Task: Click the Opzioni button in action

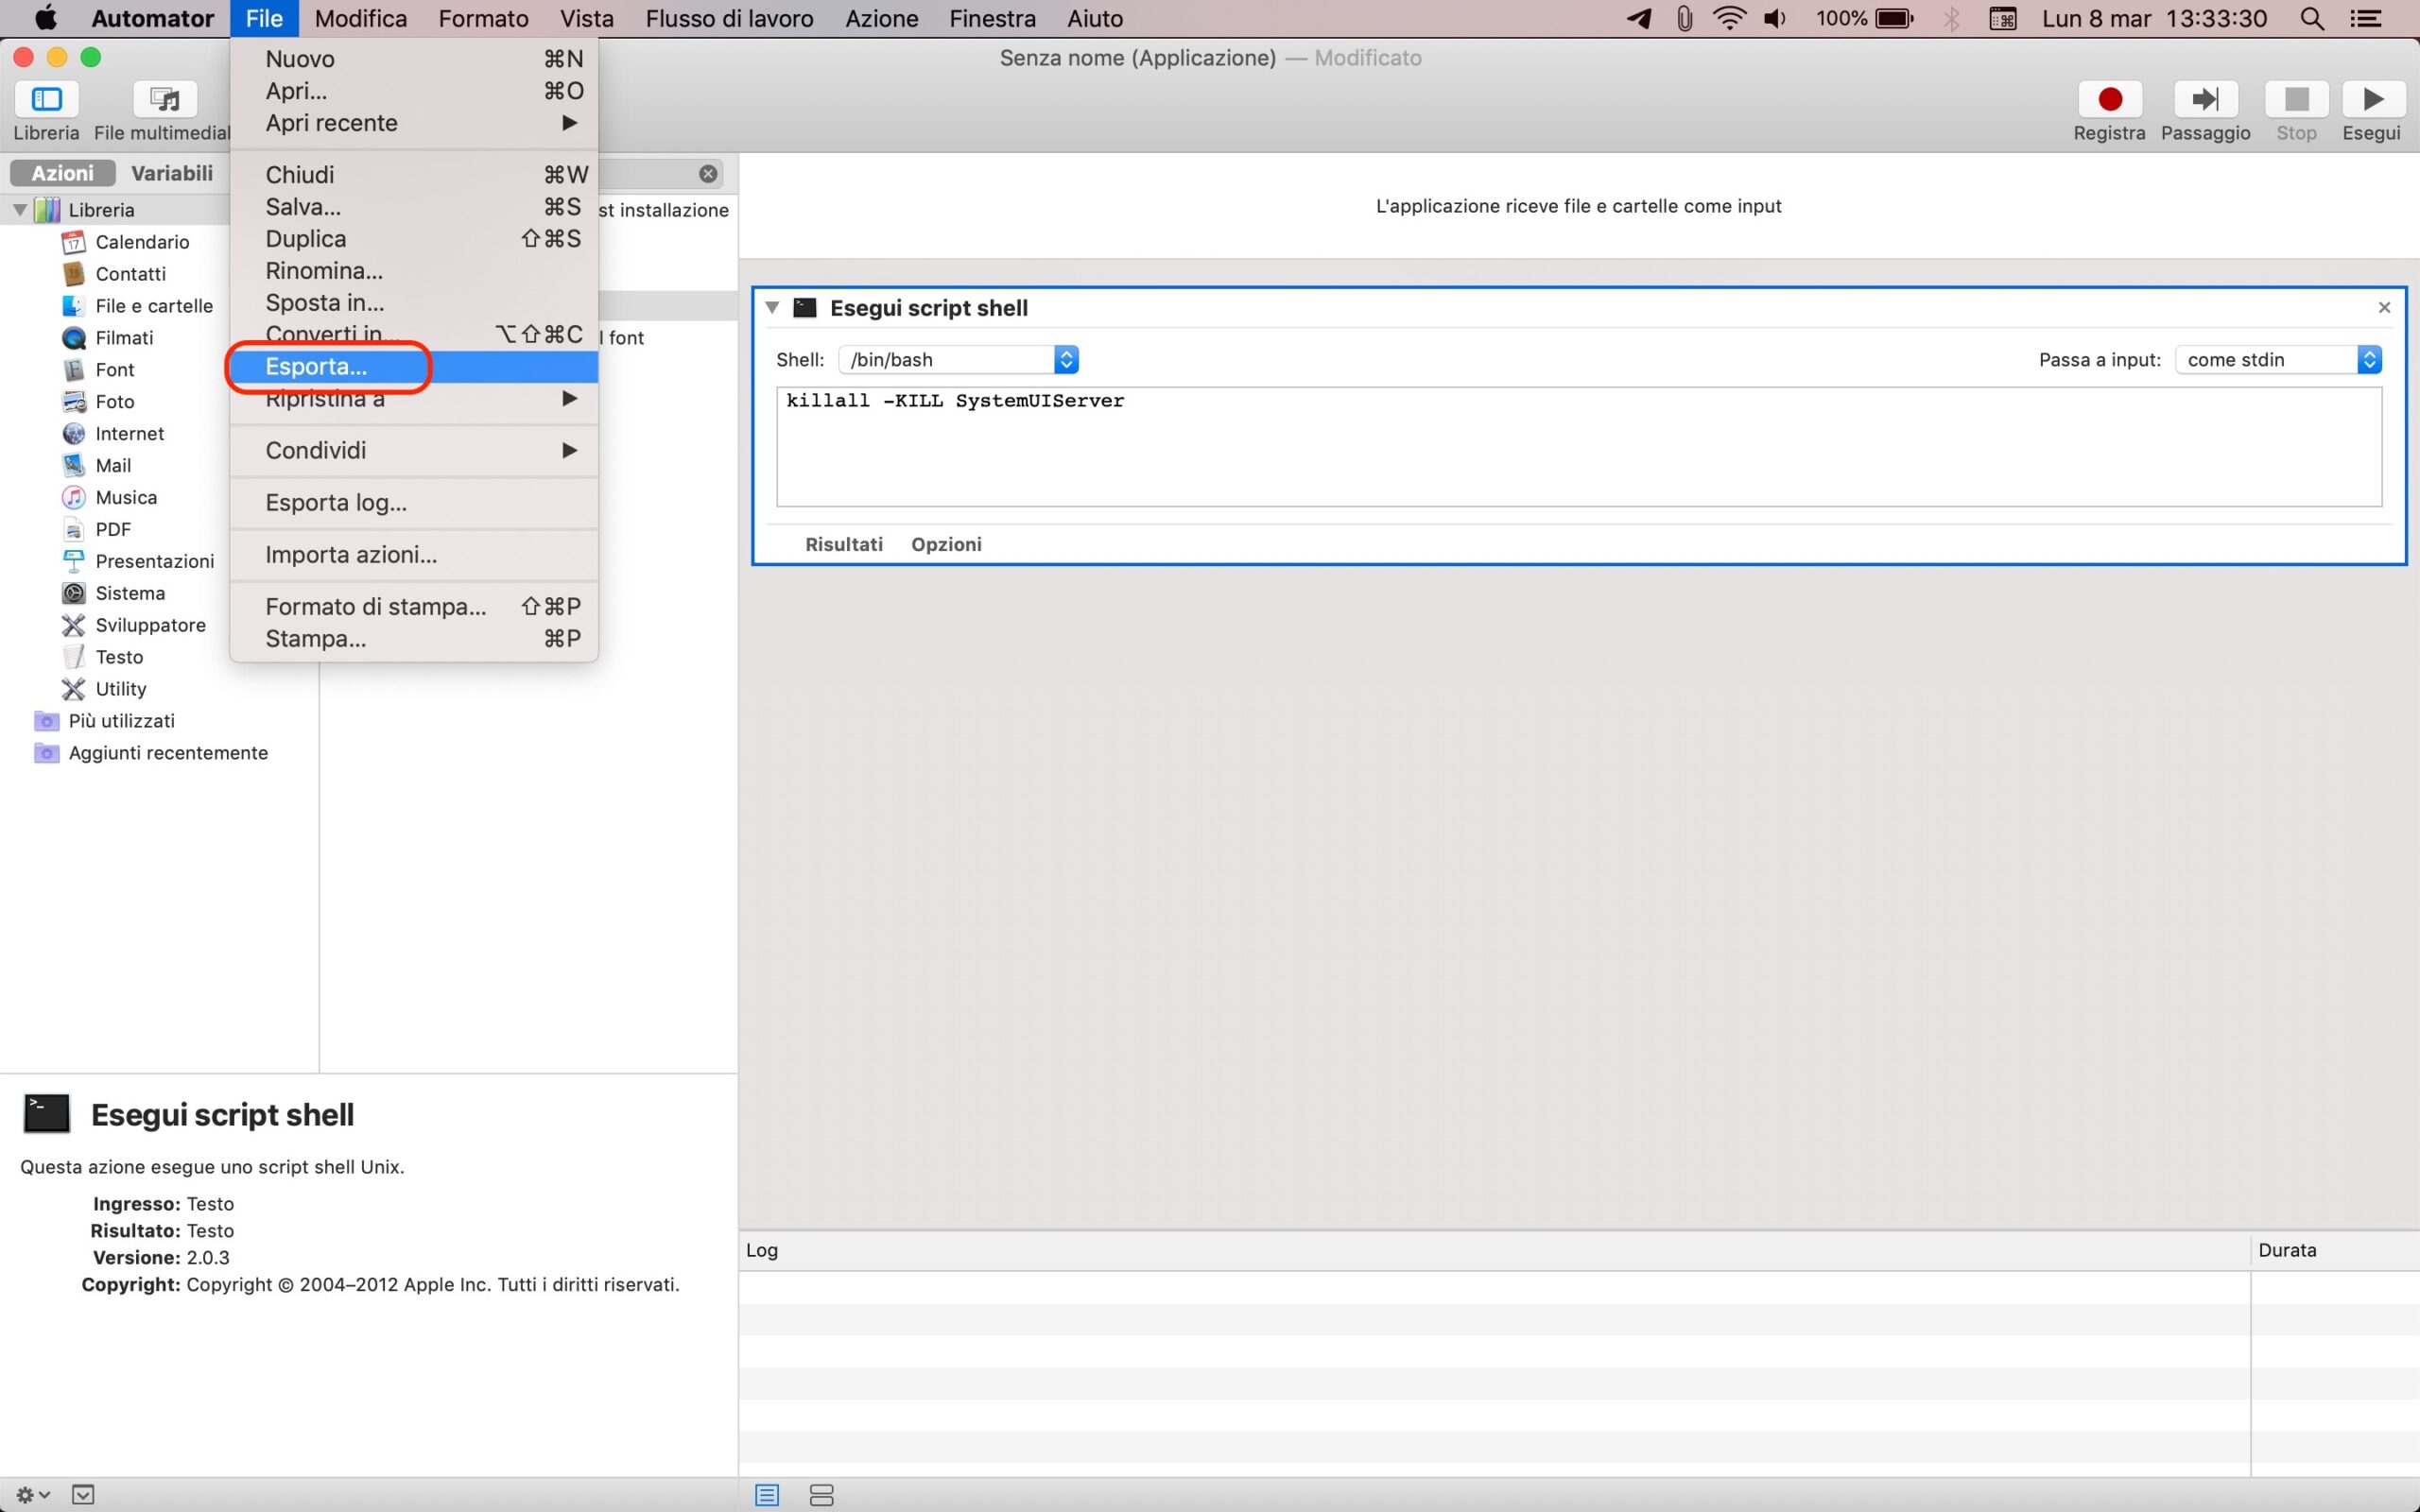Action: (946, 545)
